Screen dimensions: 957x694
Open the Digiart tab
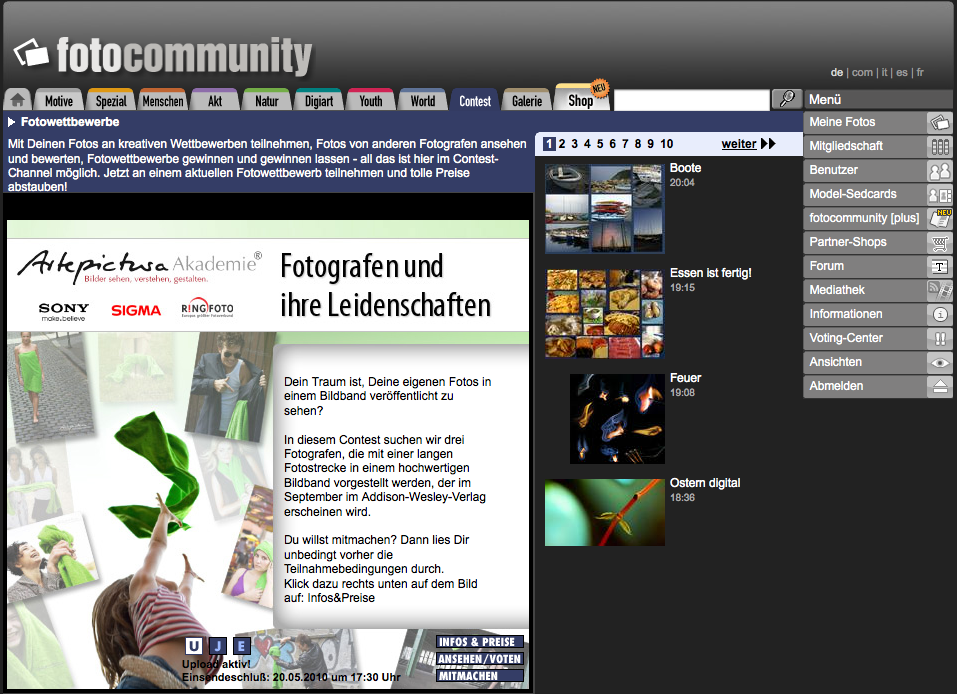coord(319,101)
